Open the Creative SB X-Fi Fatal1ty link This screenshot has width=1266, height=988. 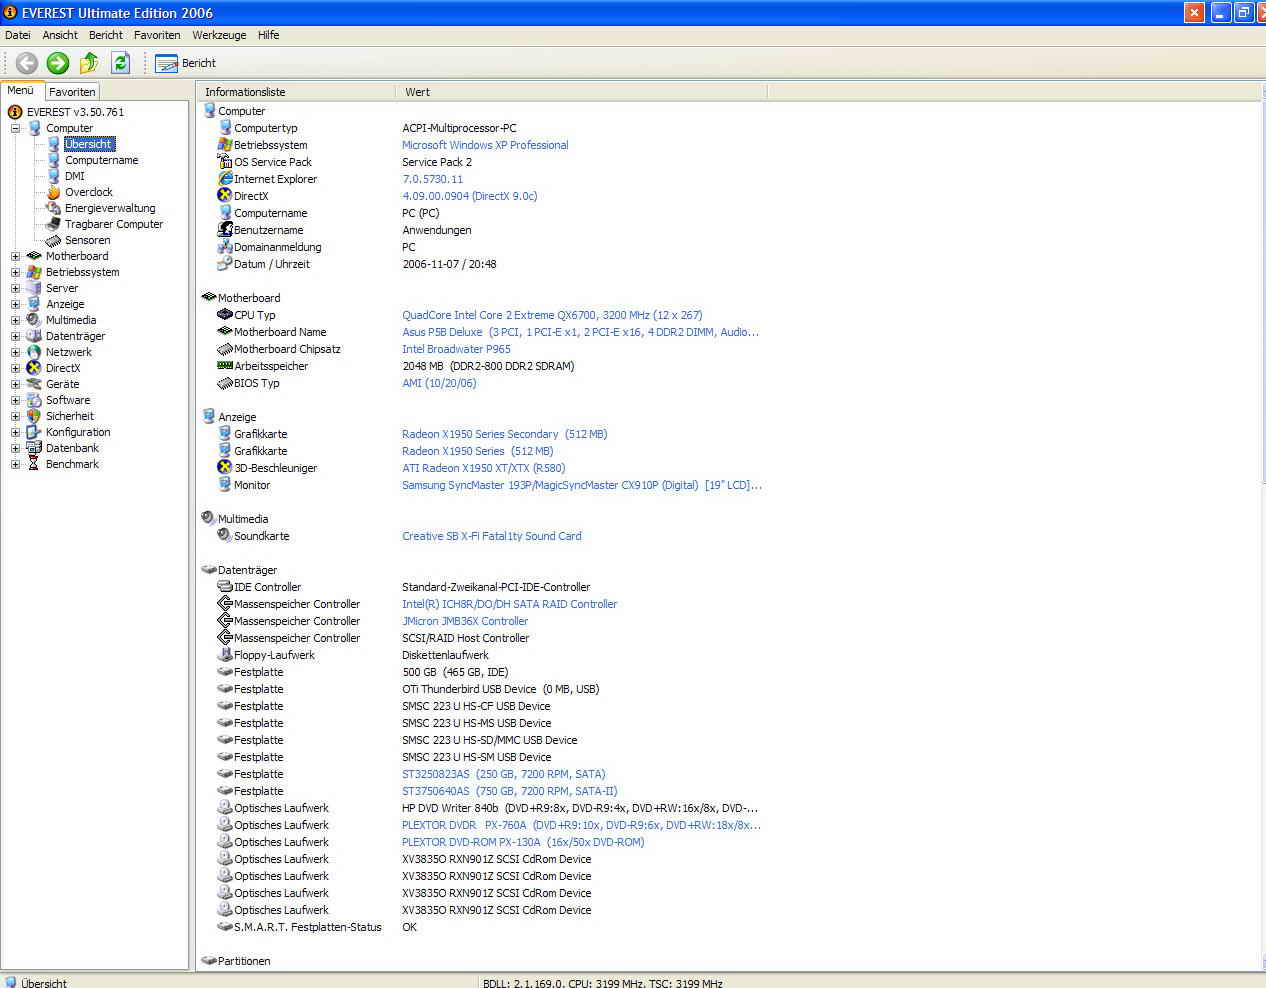pos(491,536)
